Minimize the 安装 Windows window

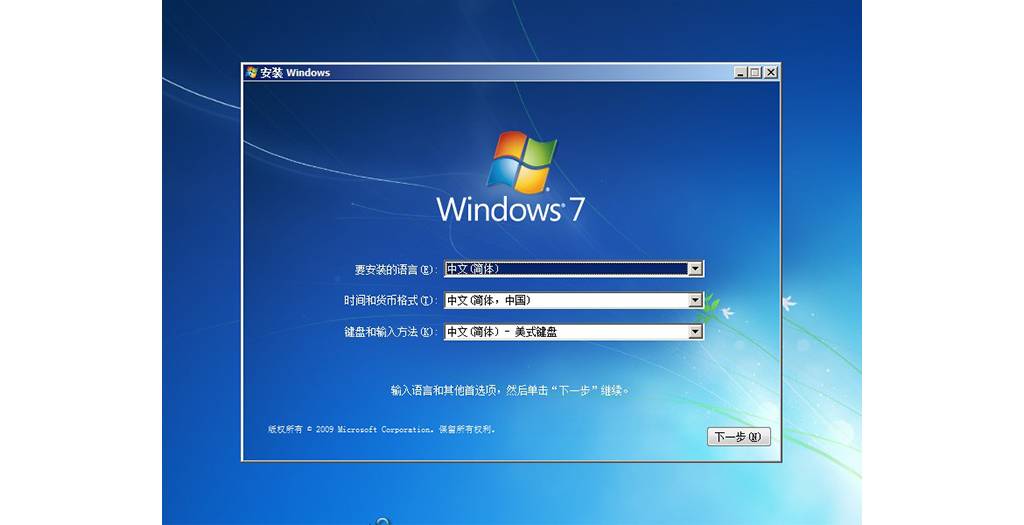(740, 72)
